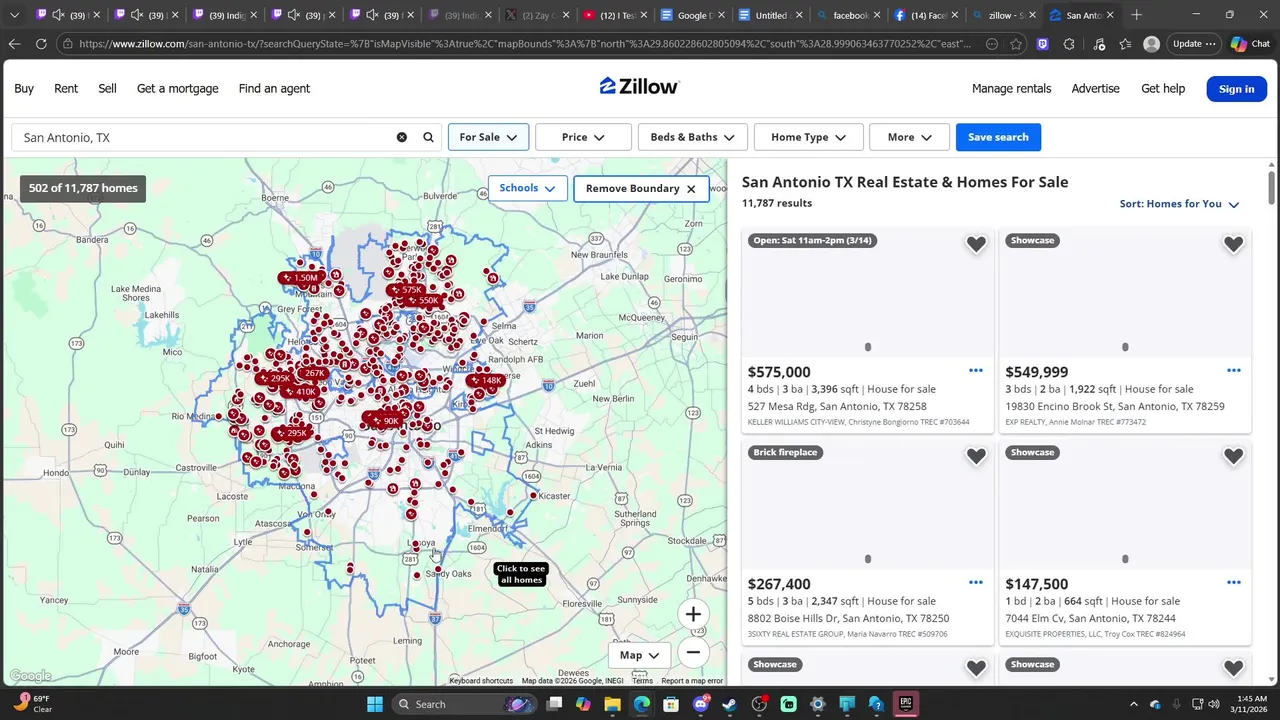Open the browser extensions icon
This screenshot has width=1280, height=720.
pyautogui.click(x=1069, y=44)
